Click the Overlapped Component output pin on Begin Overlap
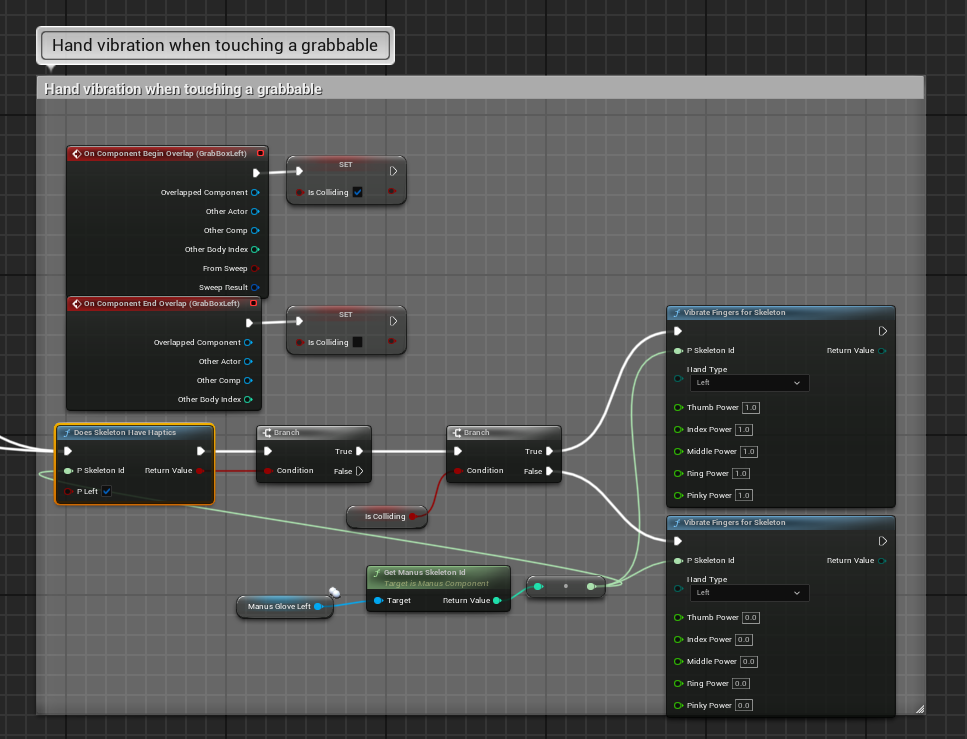The height and width of the screenshot is (739, 967). click(x=255, y=192)
